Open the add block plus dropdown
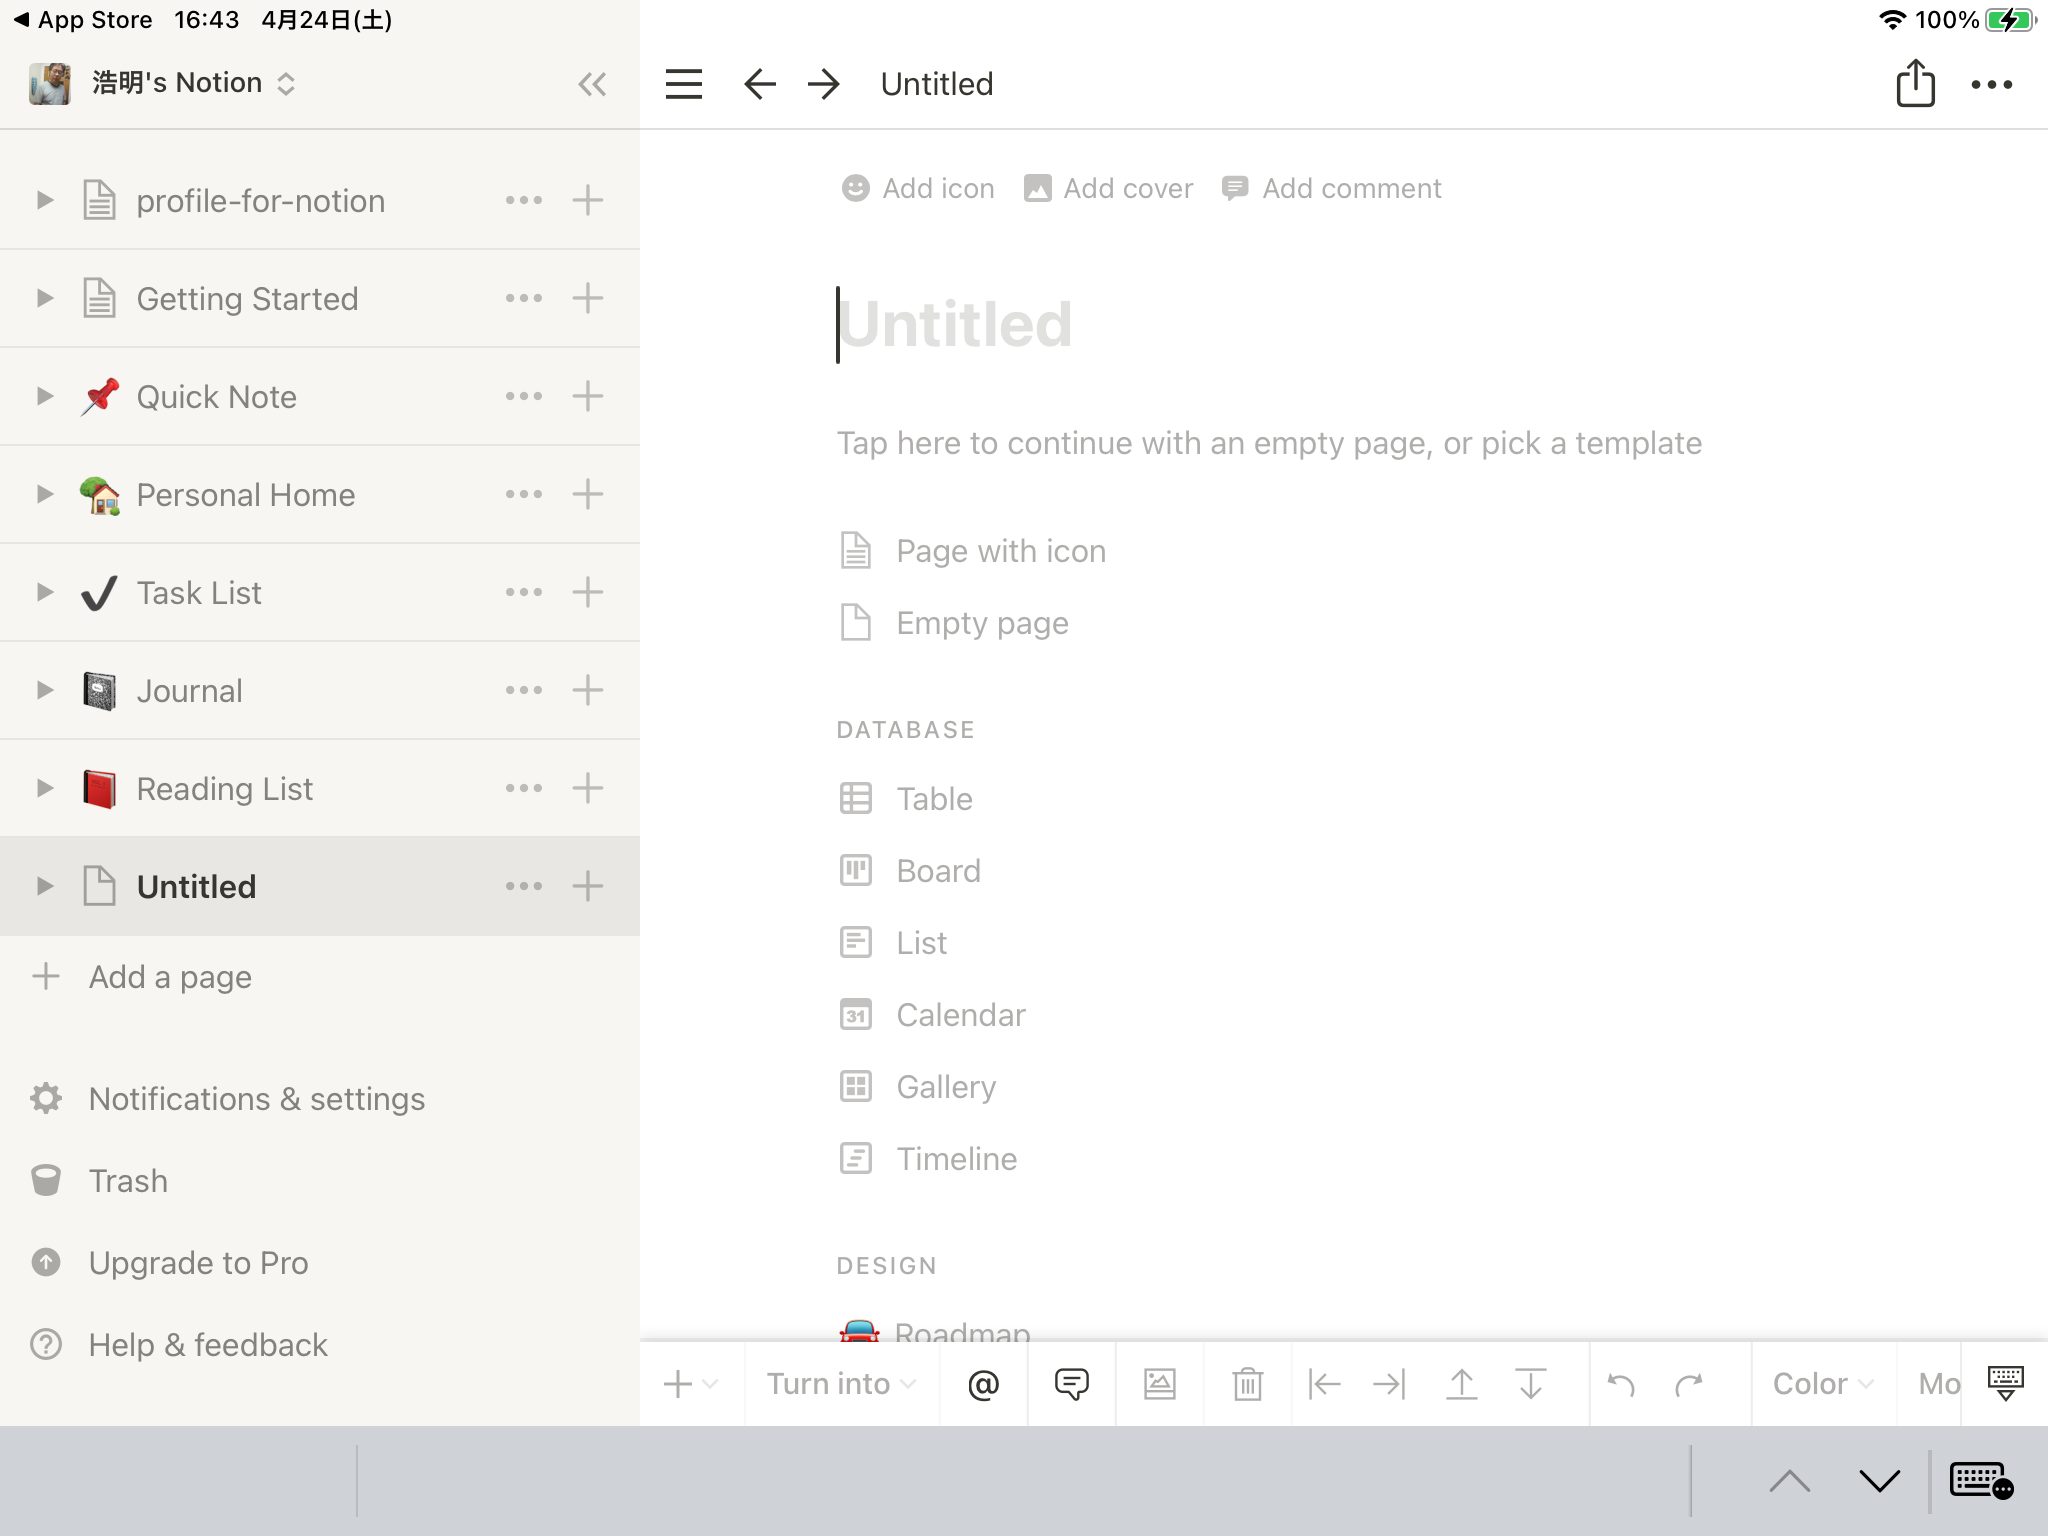The width and height of the screenshot is (2048, 1536). [x=691, y=1384]
